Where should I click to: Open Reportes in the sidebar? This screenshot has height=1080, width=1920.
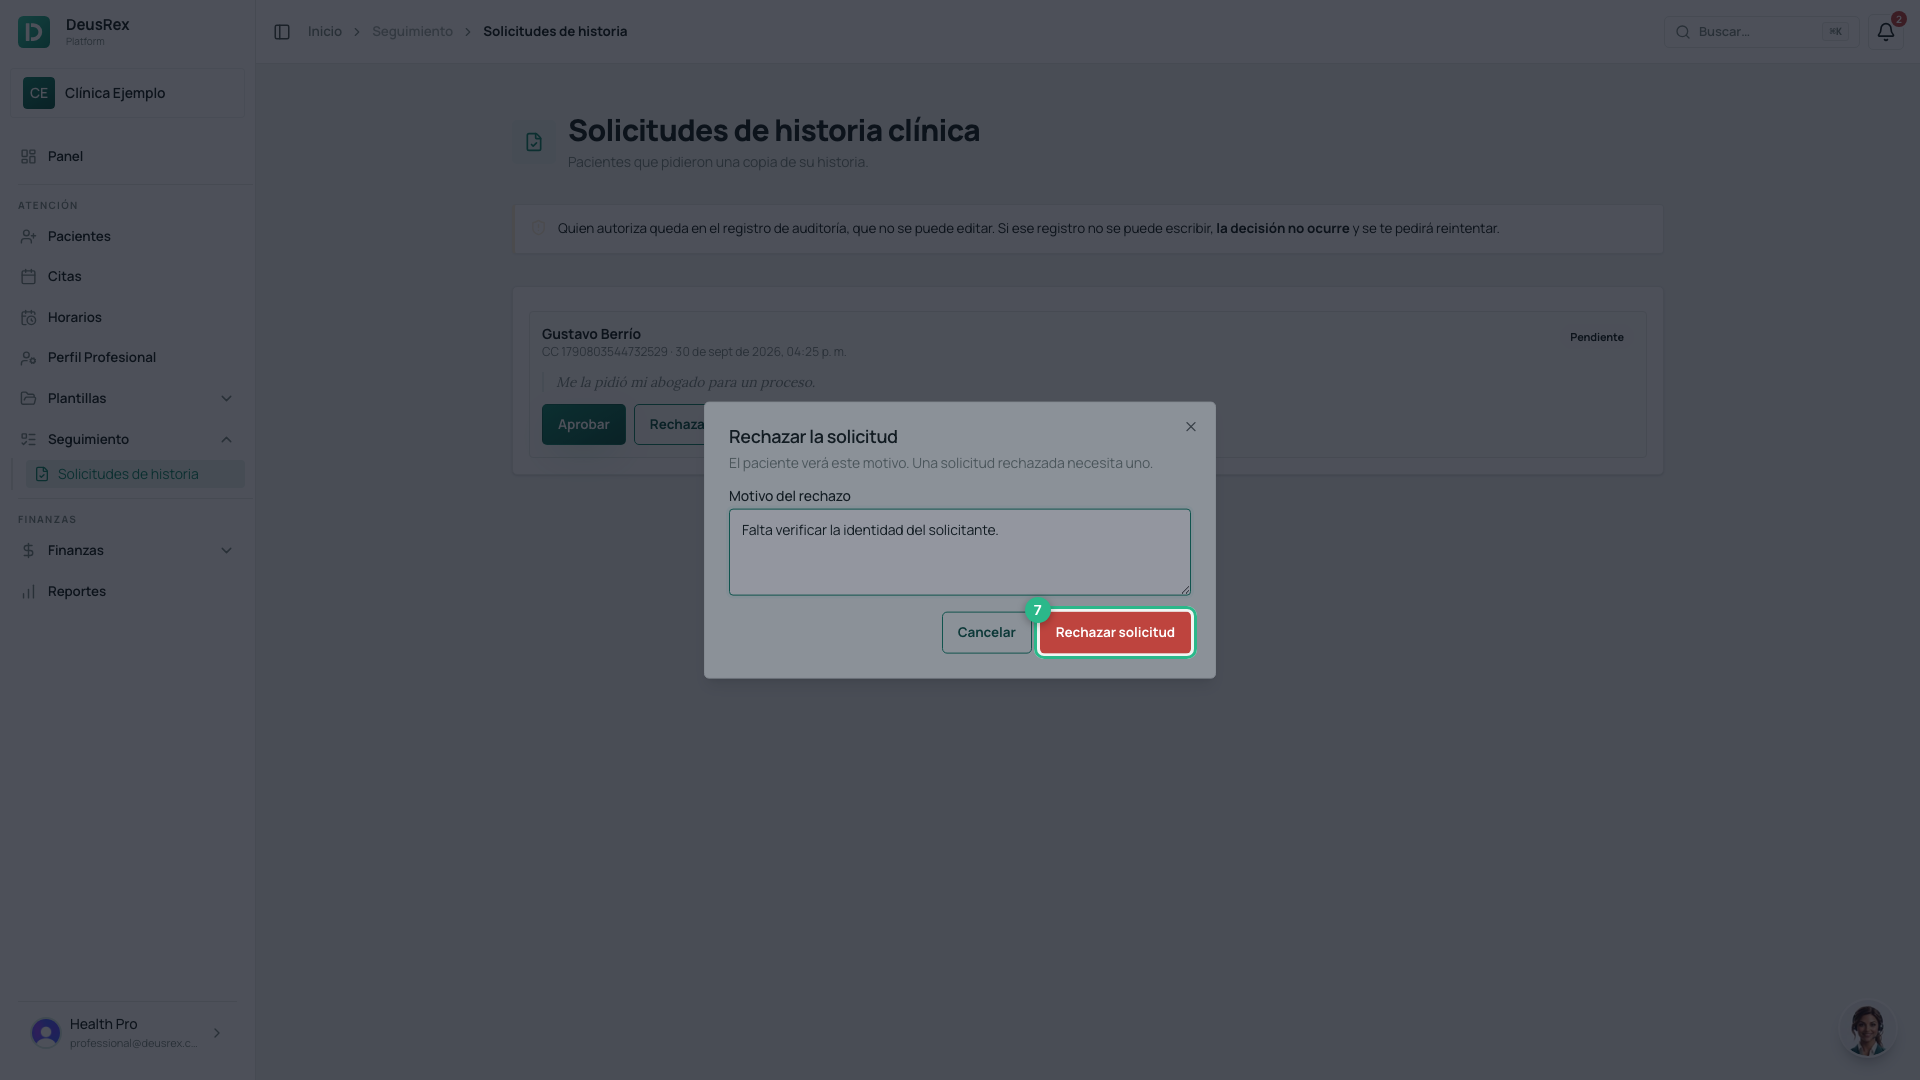pyautogui.click(x=128, y=592)
